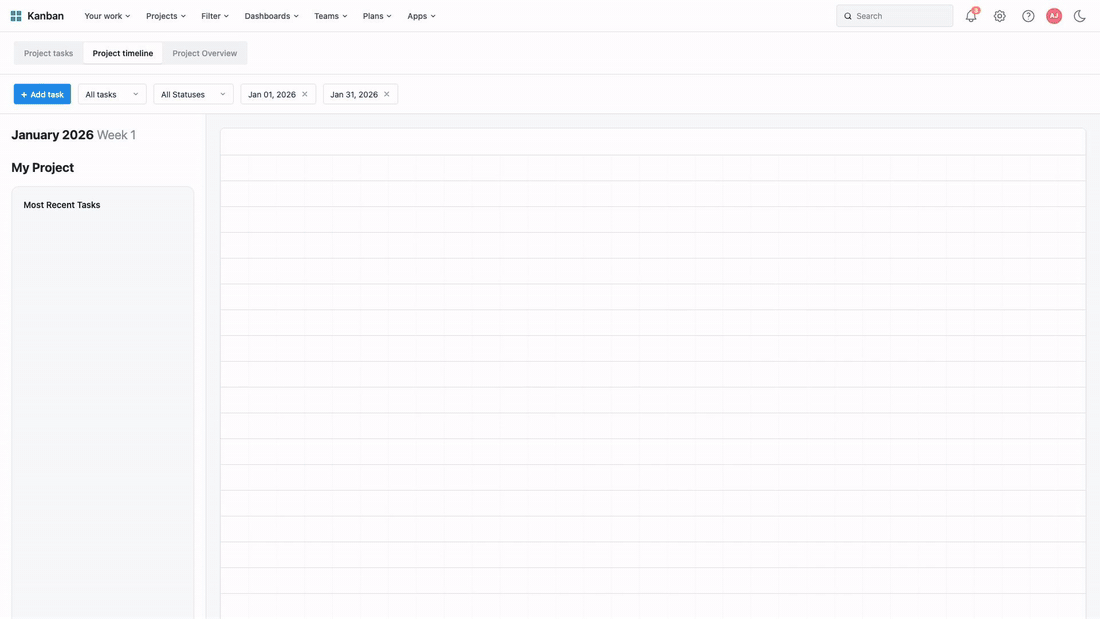The width and height of the screenshot is (1100, 619).
Task: Expand the All Statuses dropdown
Action: click(194, 94)
